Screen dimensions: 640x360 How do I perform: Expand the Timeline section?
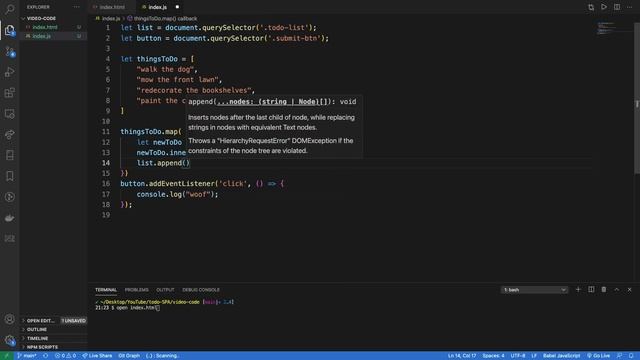click(54, 338)
